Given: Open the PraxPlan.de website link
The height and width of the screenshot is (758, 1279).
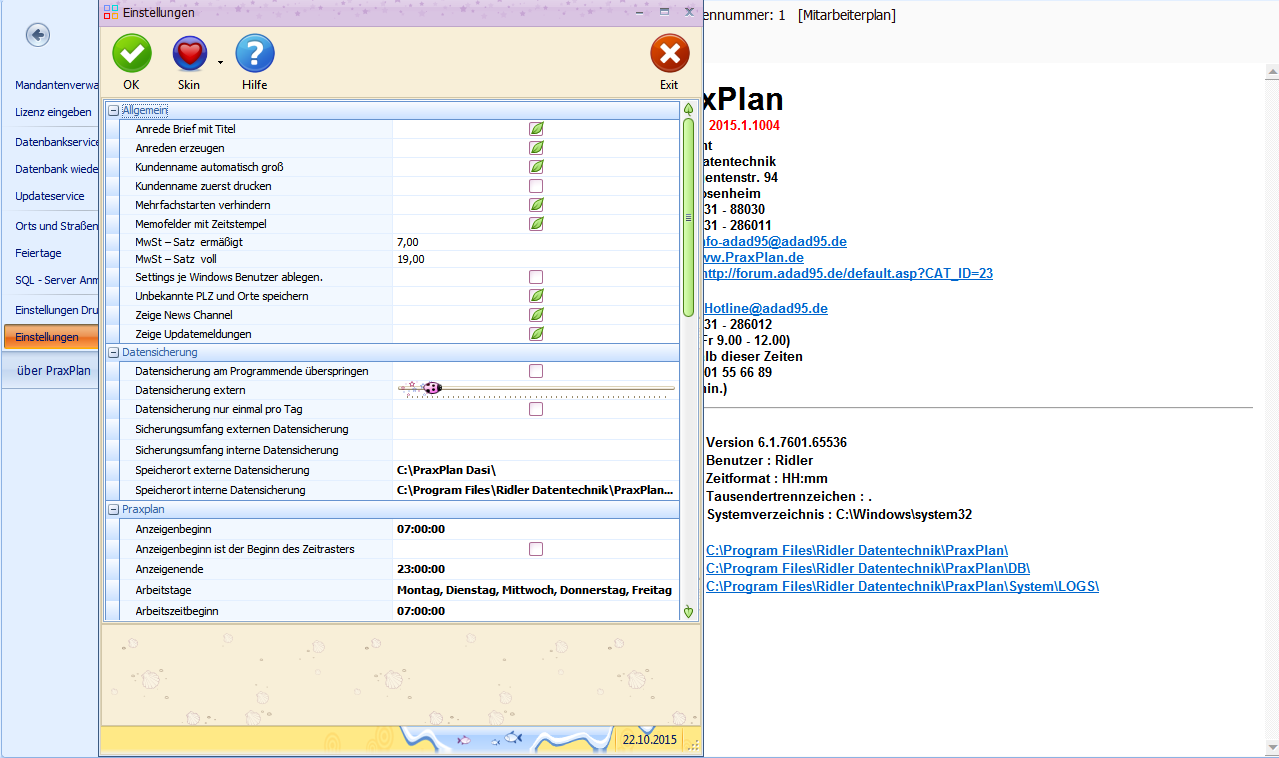Looking at the screenshot, I should pos(754,257).
